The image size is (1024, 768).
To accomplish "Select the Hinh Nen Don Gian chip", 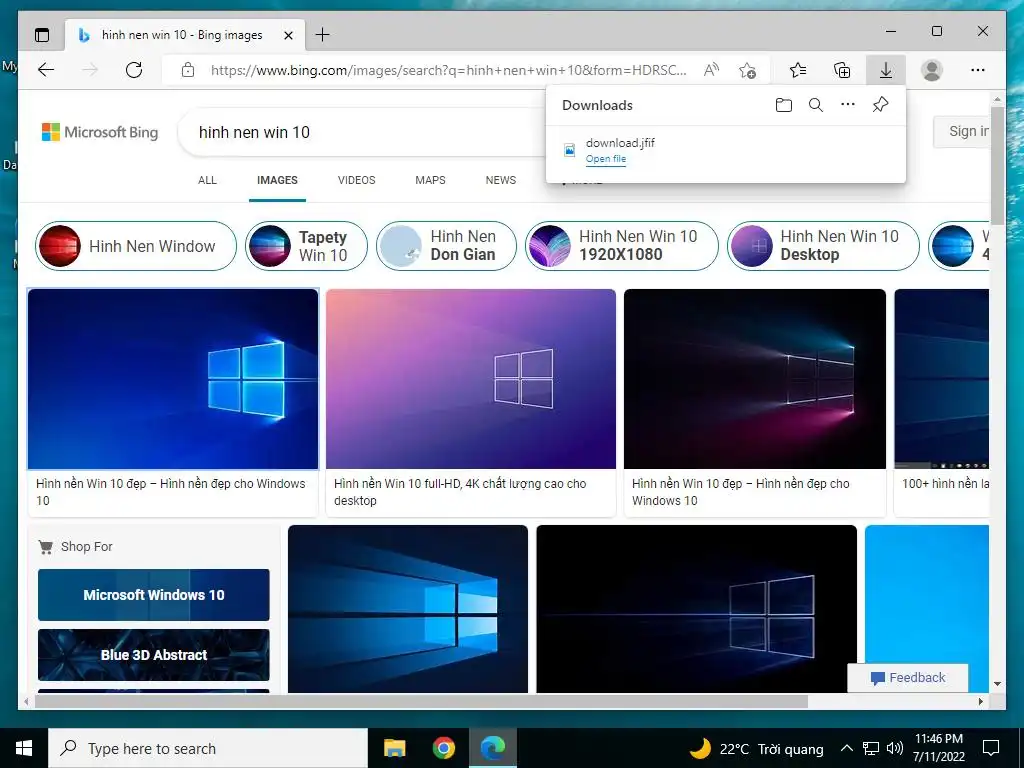I will (446, 246).
